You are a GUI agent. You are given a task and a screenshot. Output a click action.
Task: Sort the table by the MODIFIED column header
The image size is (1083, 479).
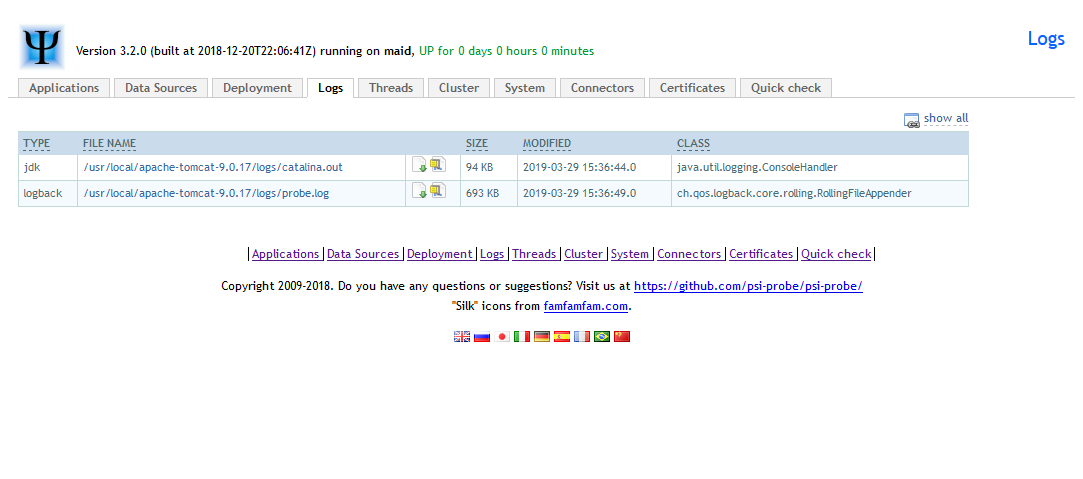coord(546,144)
